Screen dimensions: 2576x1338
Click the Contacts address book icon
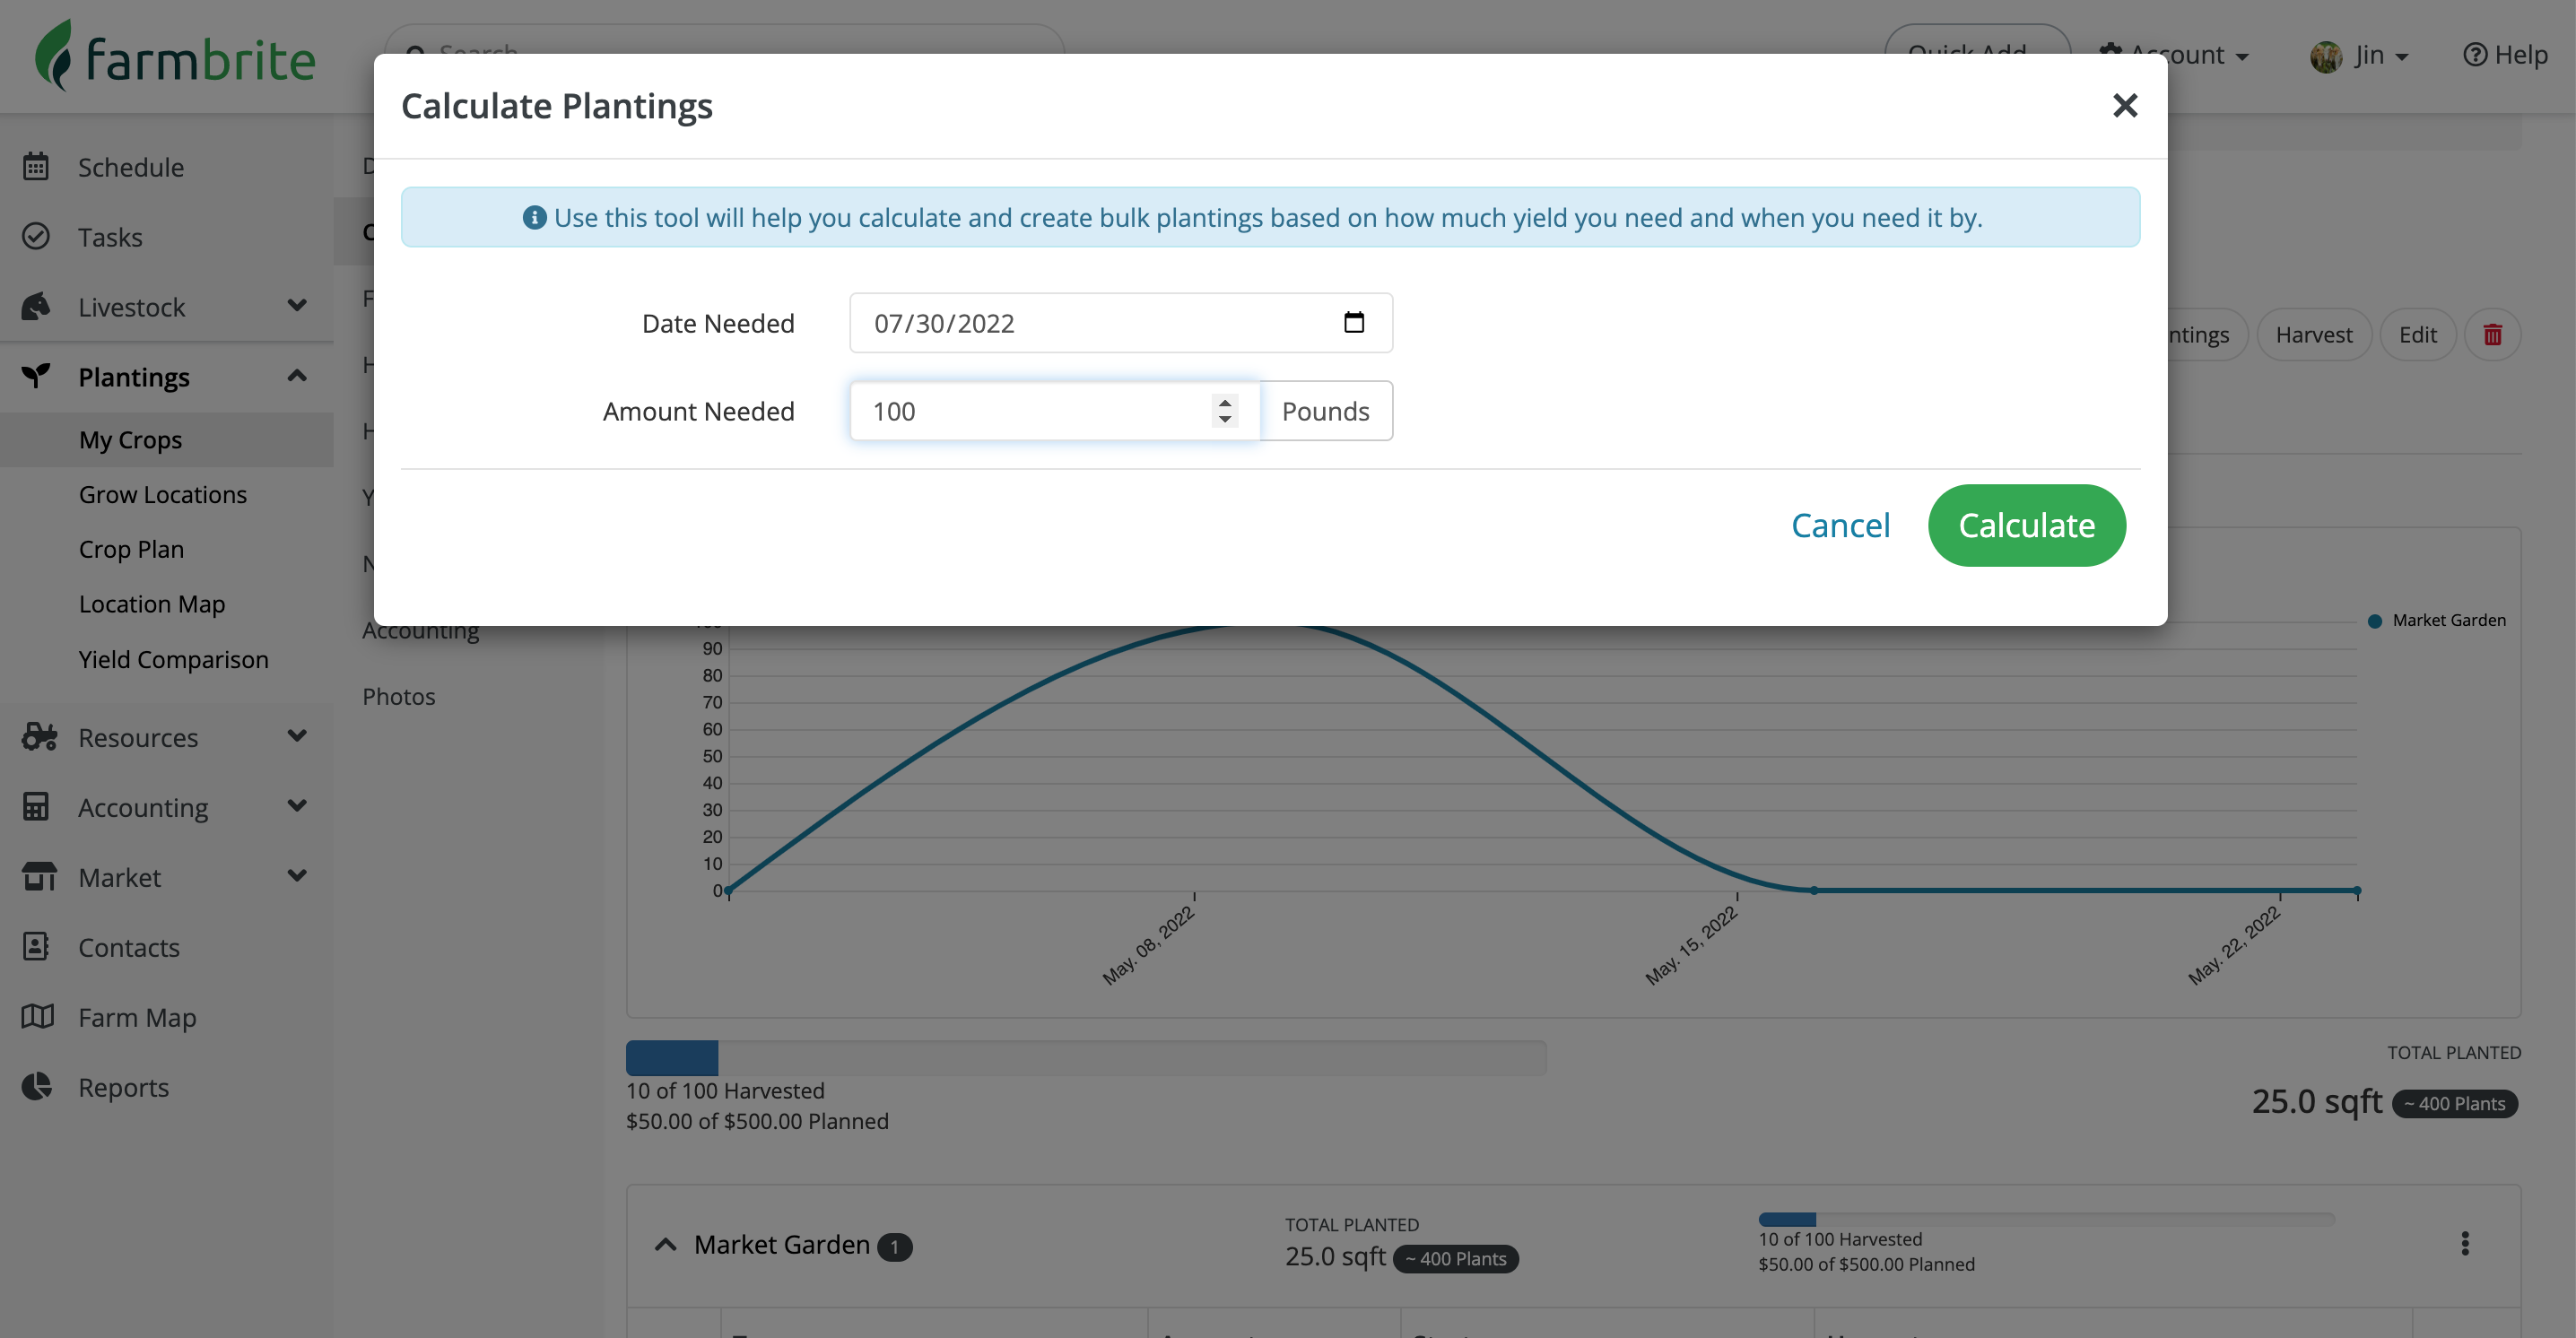point(36,946)
